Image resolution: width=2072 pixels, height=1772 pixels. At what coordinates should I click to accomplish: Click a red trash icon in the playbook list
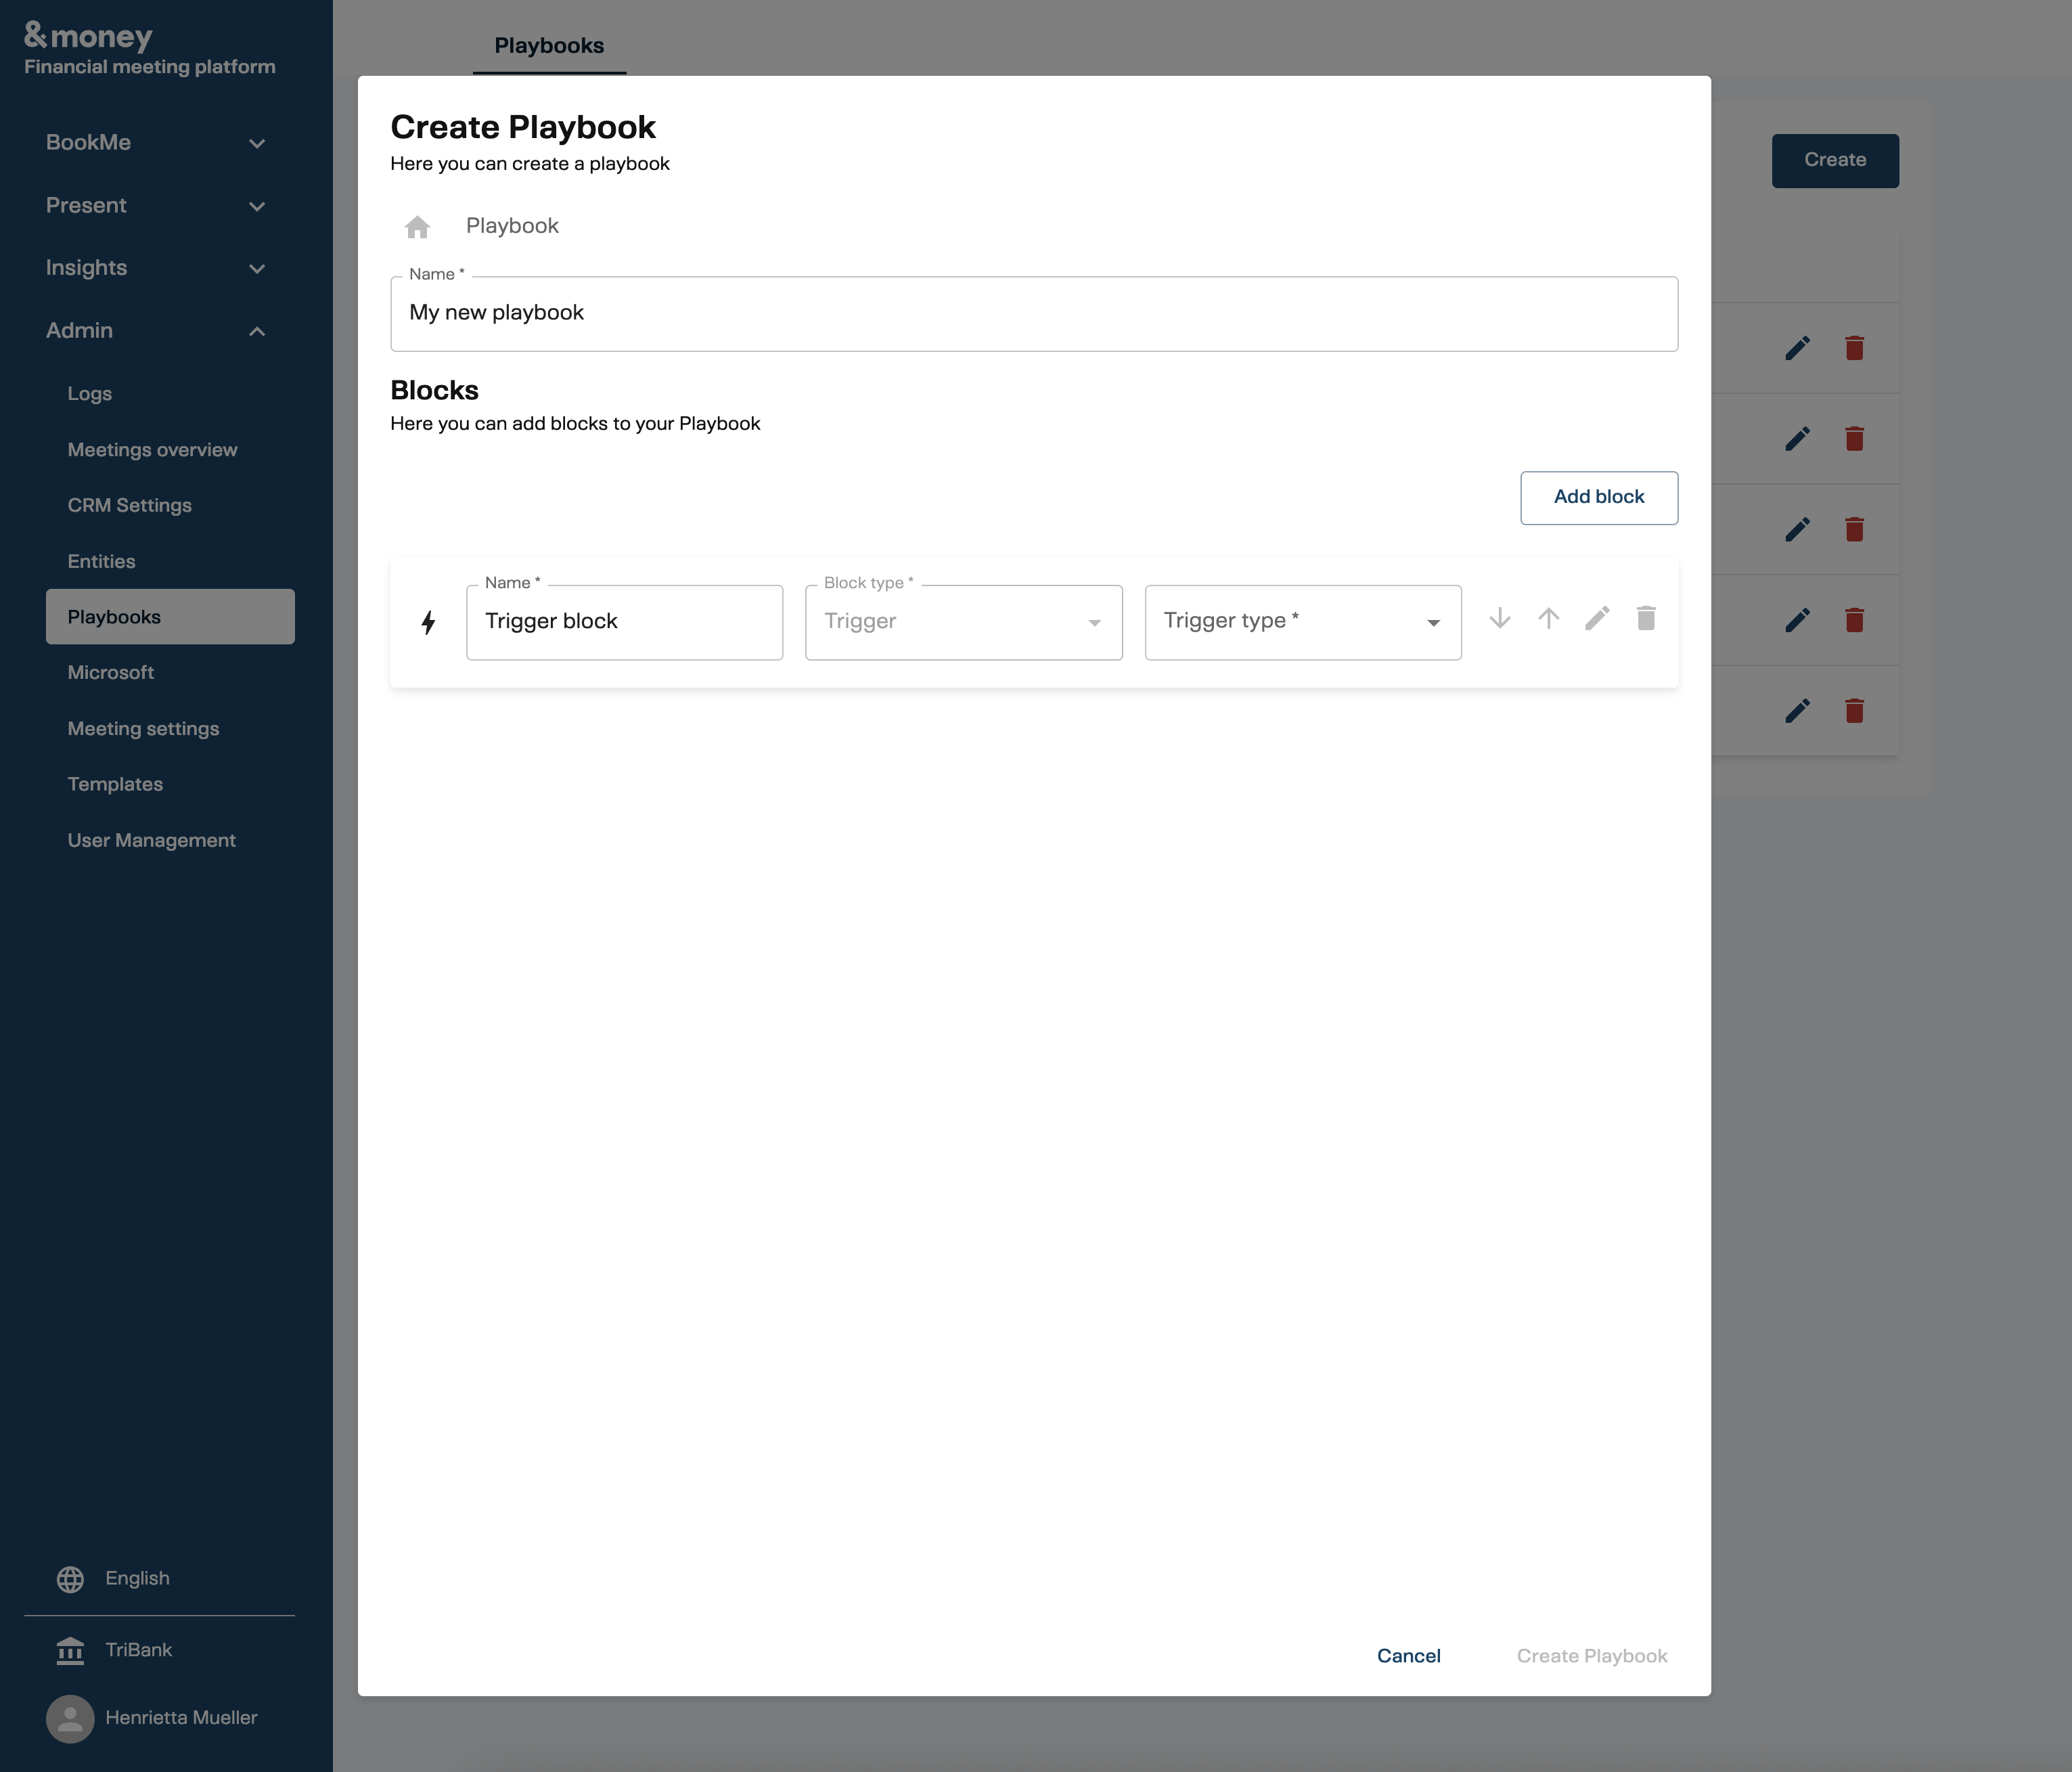(x=1855, y=348)
